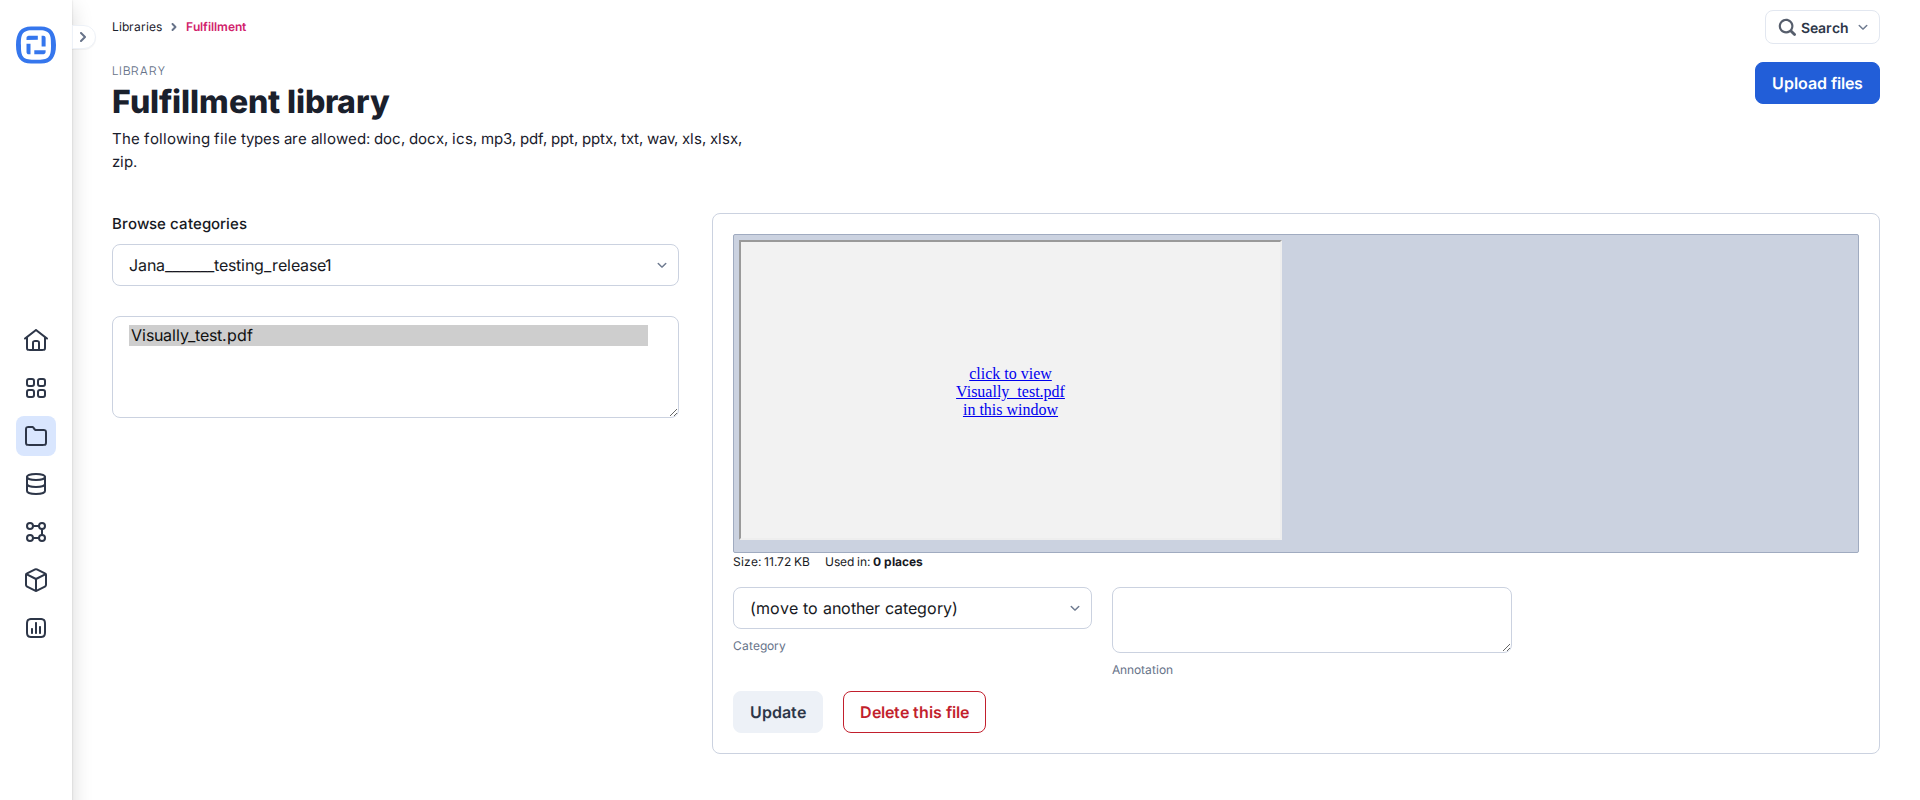Viewport: 1920px width, 800px height.
Task: Click Delete this file button
Action: tap(914, 712)
